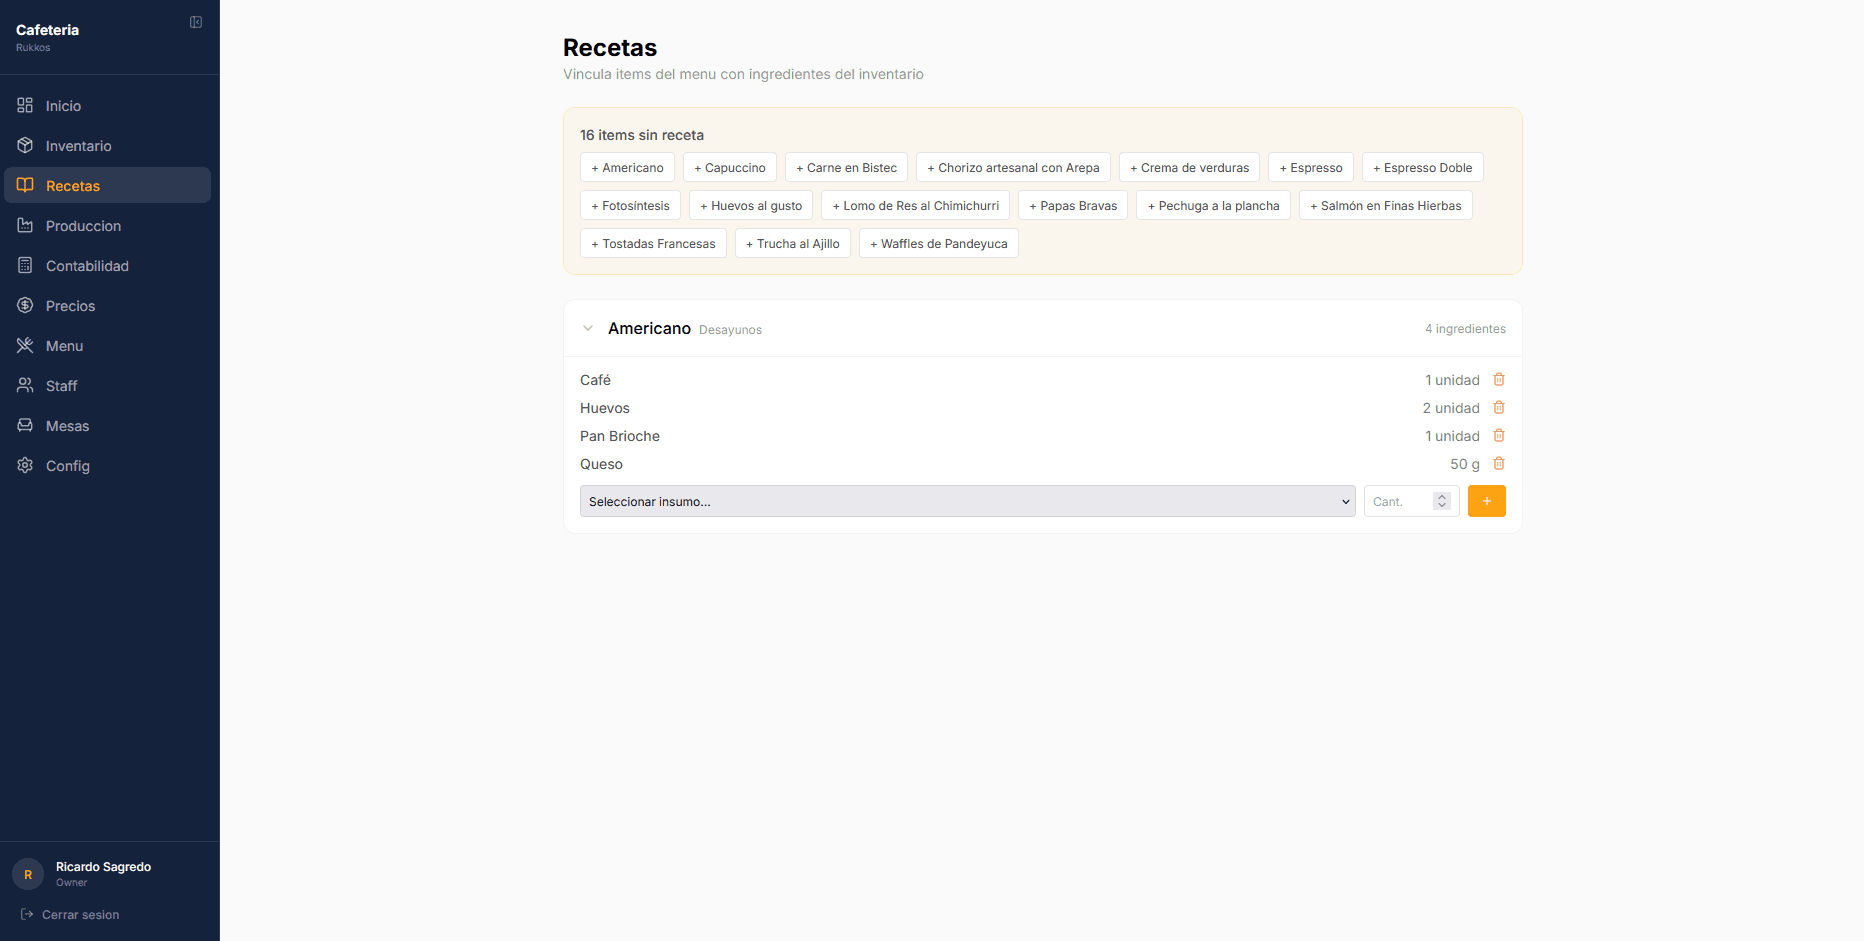Add recipe for Capuccino
1864x941 pixels.
click(730, 168)
